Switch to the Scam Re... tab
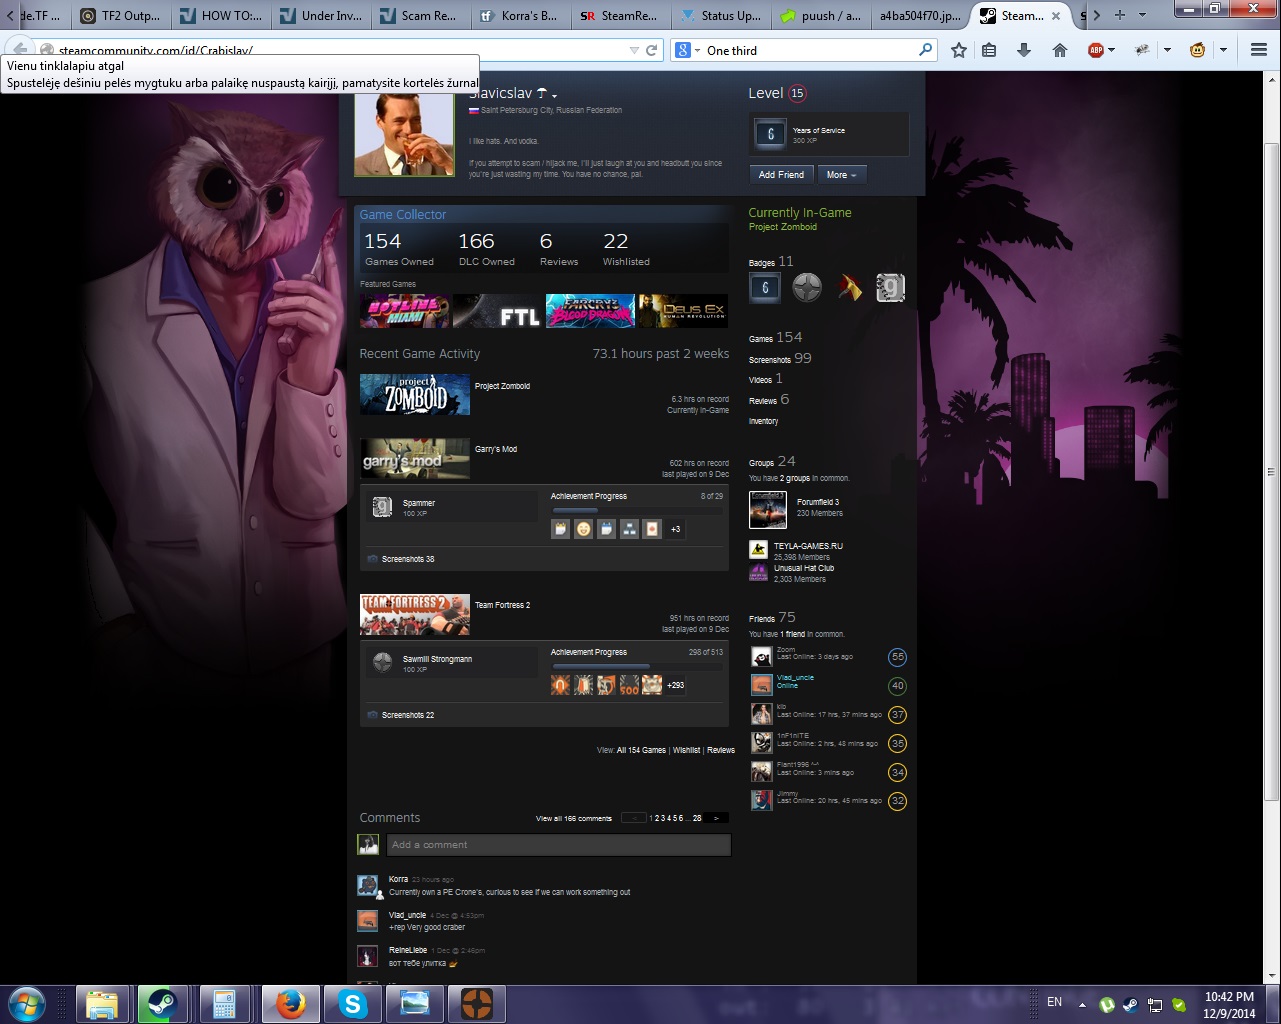1281x1024 pixels. [x=419, y=16]
